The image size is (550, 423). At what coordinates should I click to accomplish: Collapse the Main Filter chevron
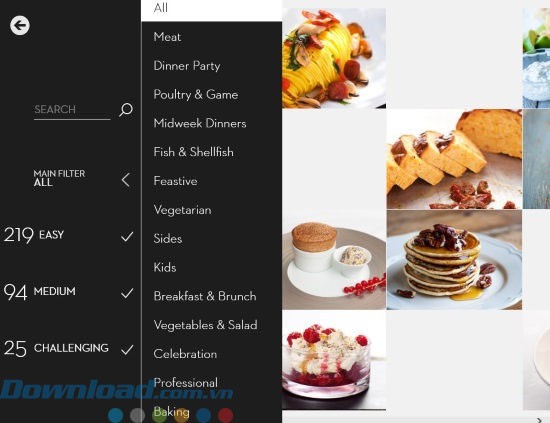(126, 180)
